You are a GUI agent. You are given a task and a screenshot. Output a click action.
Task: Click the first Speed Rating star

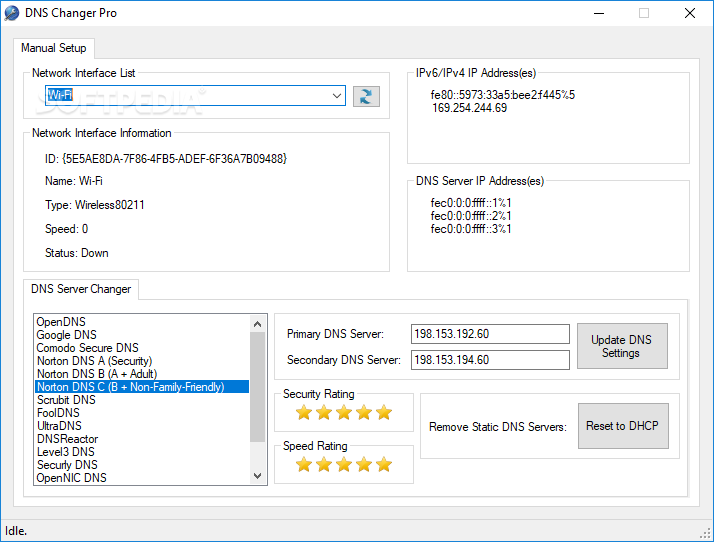(304, 465)
